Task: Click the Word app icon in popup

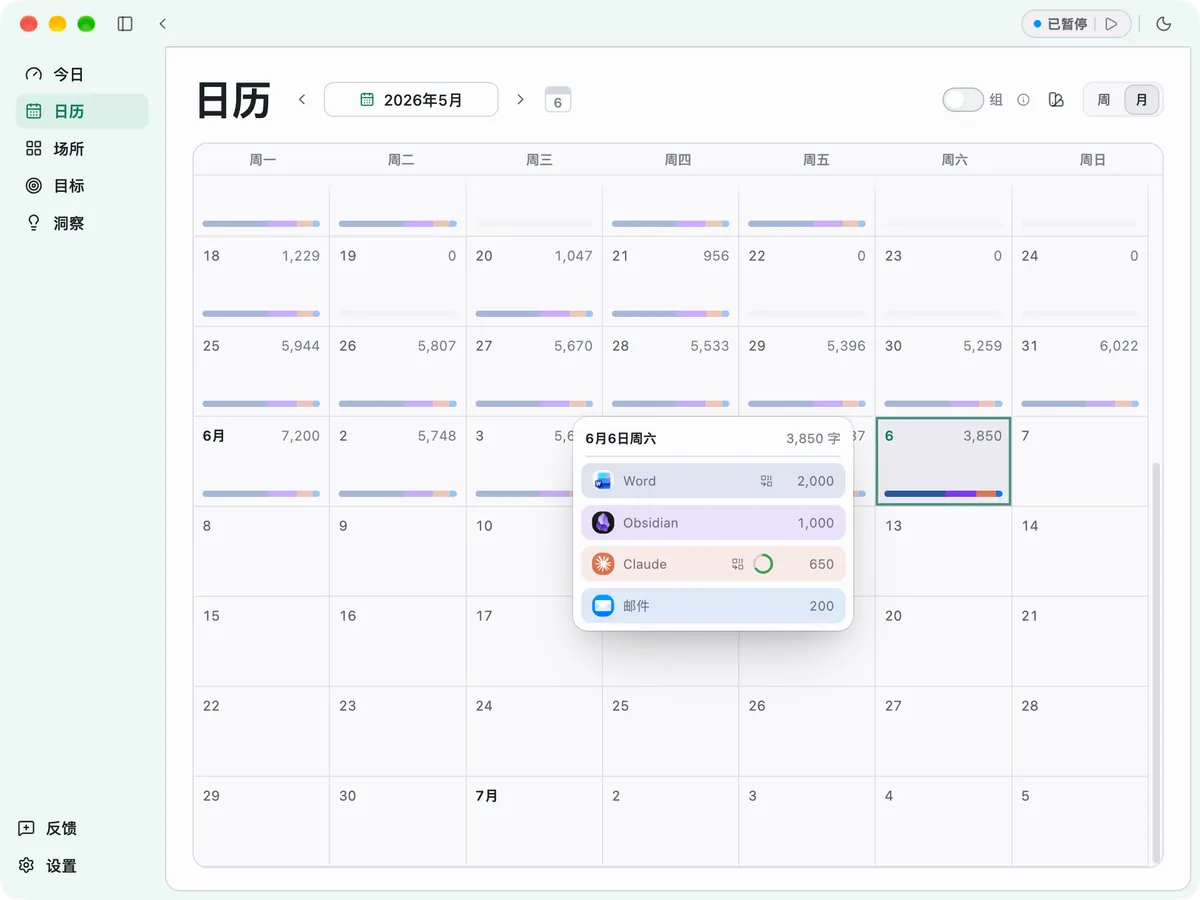Action: tap(603, 481)
